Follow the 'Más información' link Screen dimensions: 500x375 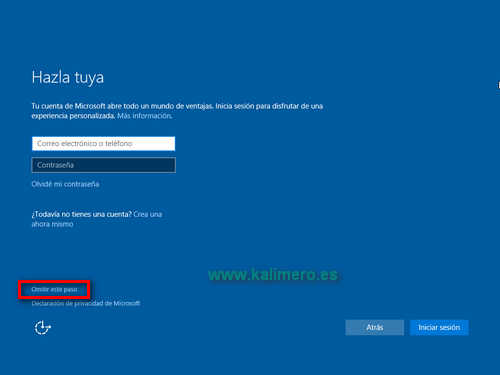point(144,116)
